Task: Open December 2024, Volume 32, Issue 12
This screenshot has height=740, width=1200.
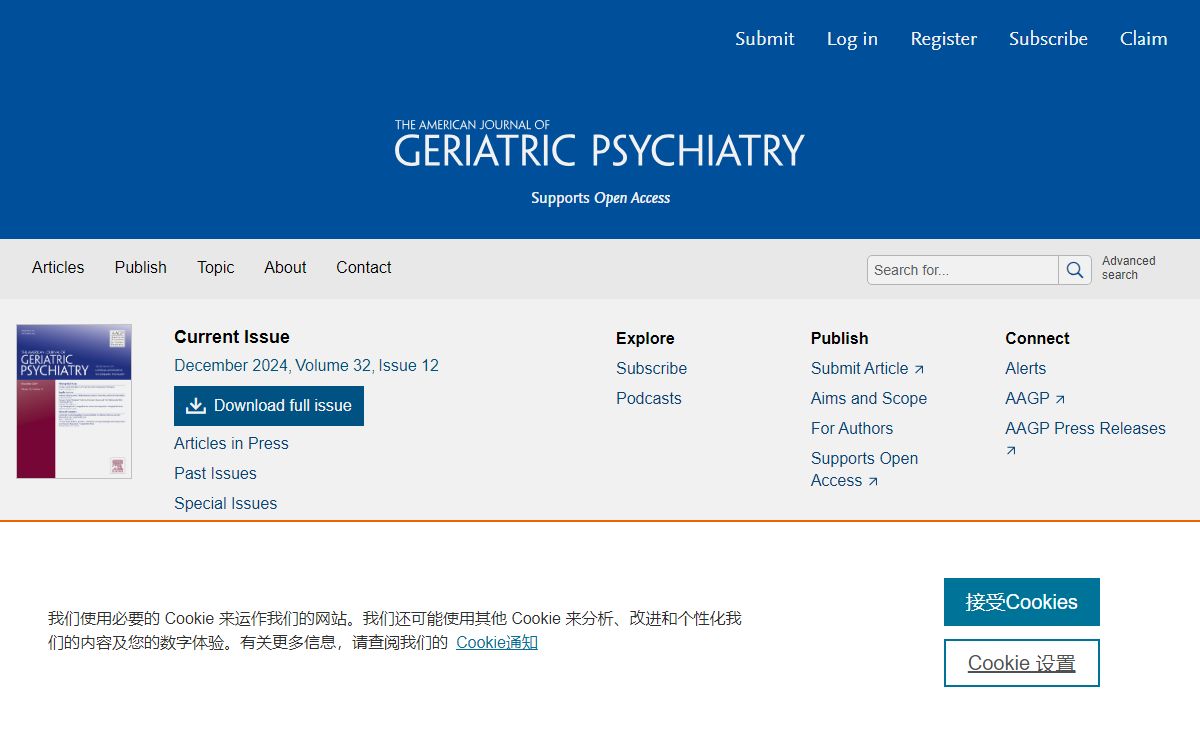Action: tap(306, 365)
